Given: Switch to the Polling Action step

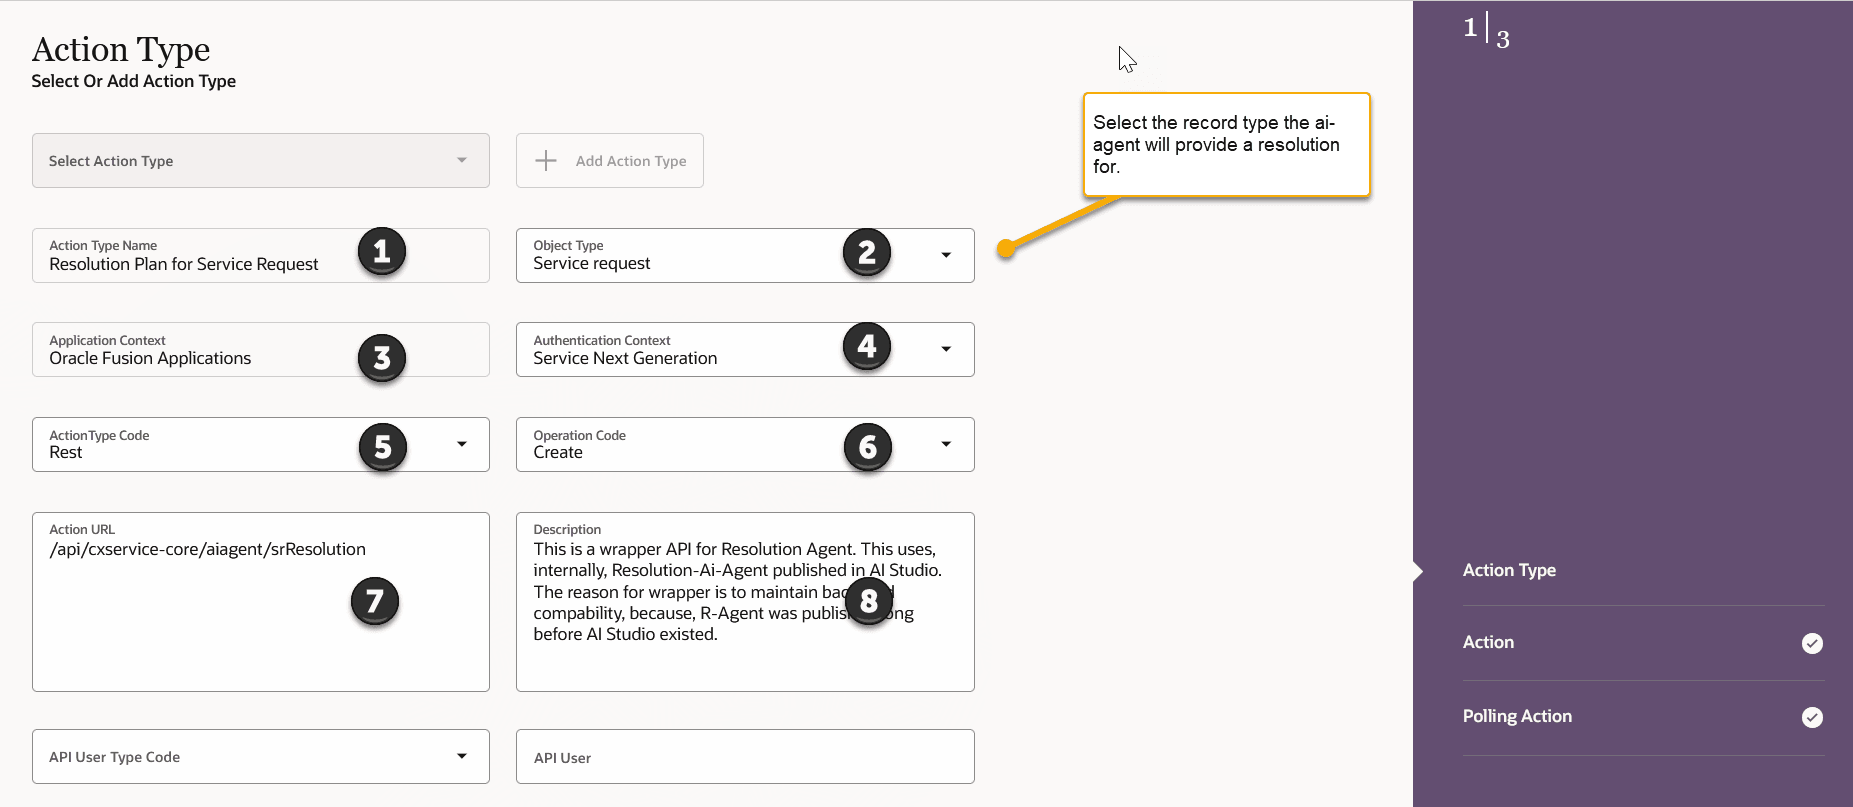Looking at the screenshot, I should click(x=1517, y=716).
